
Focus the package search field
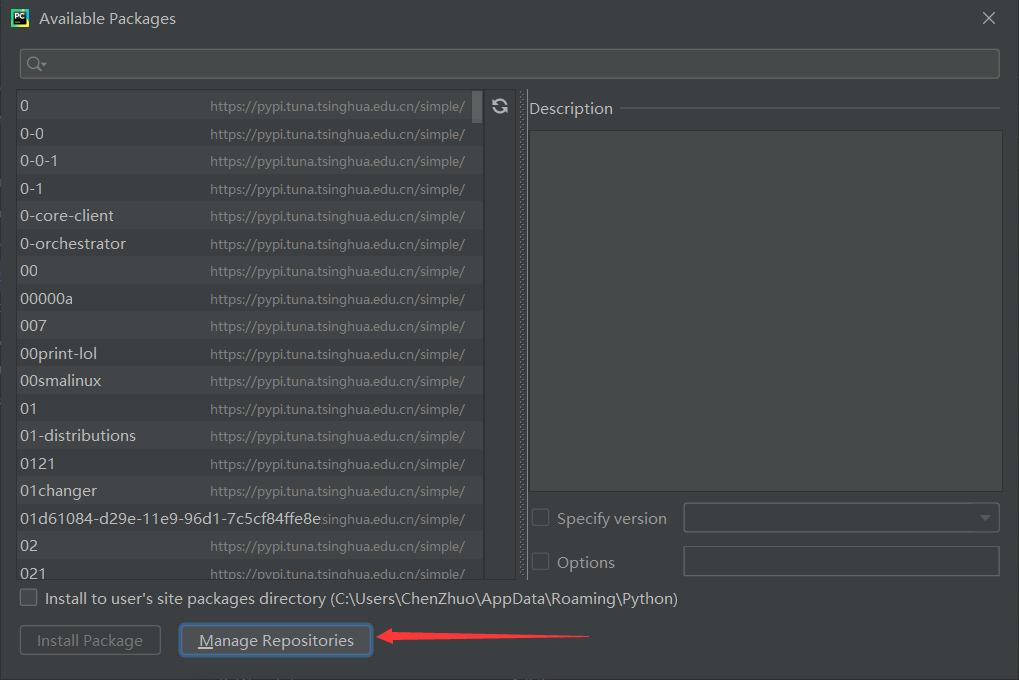click(x=520, y=64)
